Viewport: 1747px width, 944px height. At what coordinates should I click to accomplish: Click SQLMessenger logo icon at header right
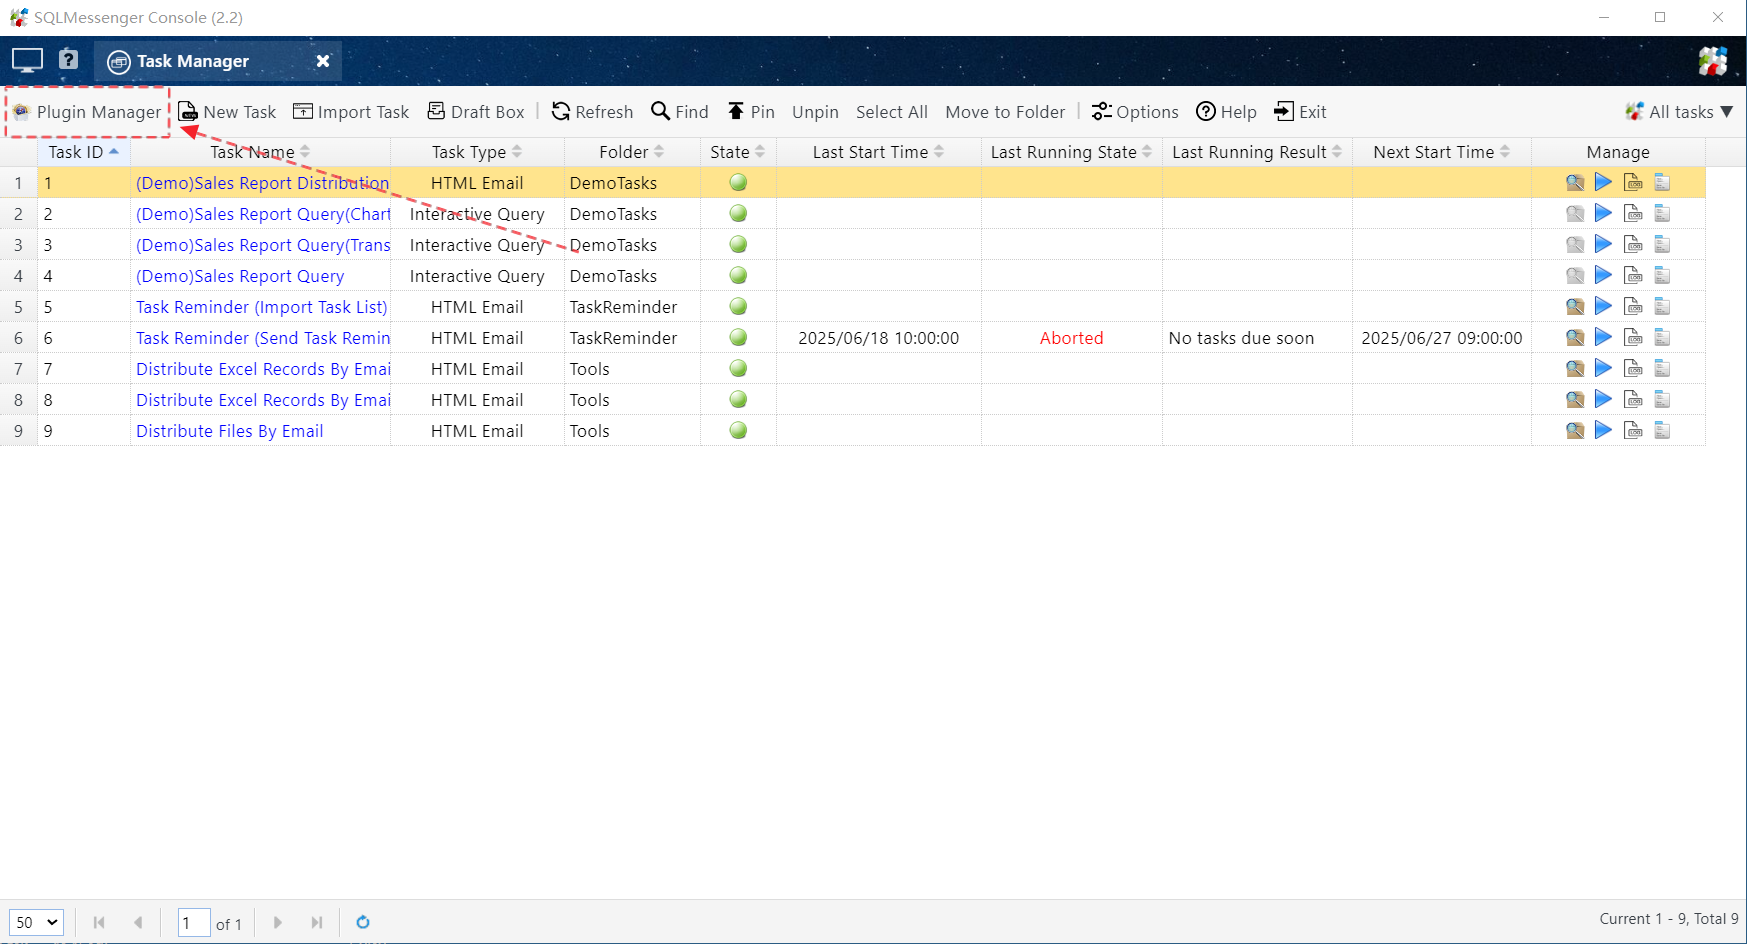pyautogui.click(x=1712, y=61)
